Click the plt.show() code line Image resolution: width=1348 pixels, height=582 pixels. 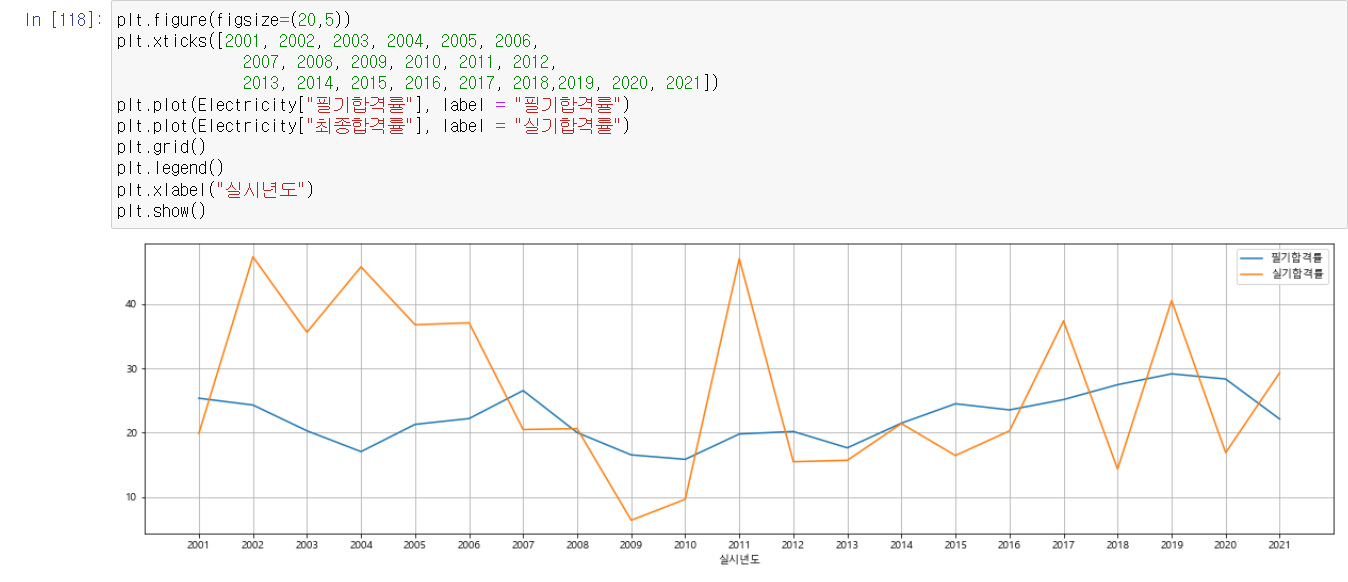161,211
